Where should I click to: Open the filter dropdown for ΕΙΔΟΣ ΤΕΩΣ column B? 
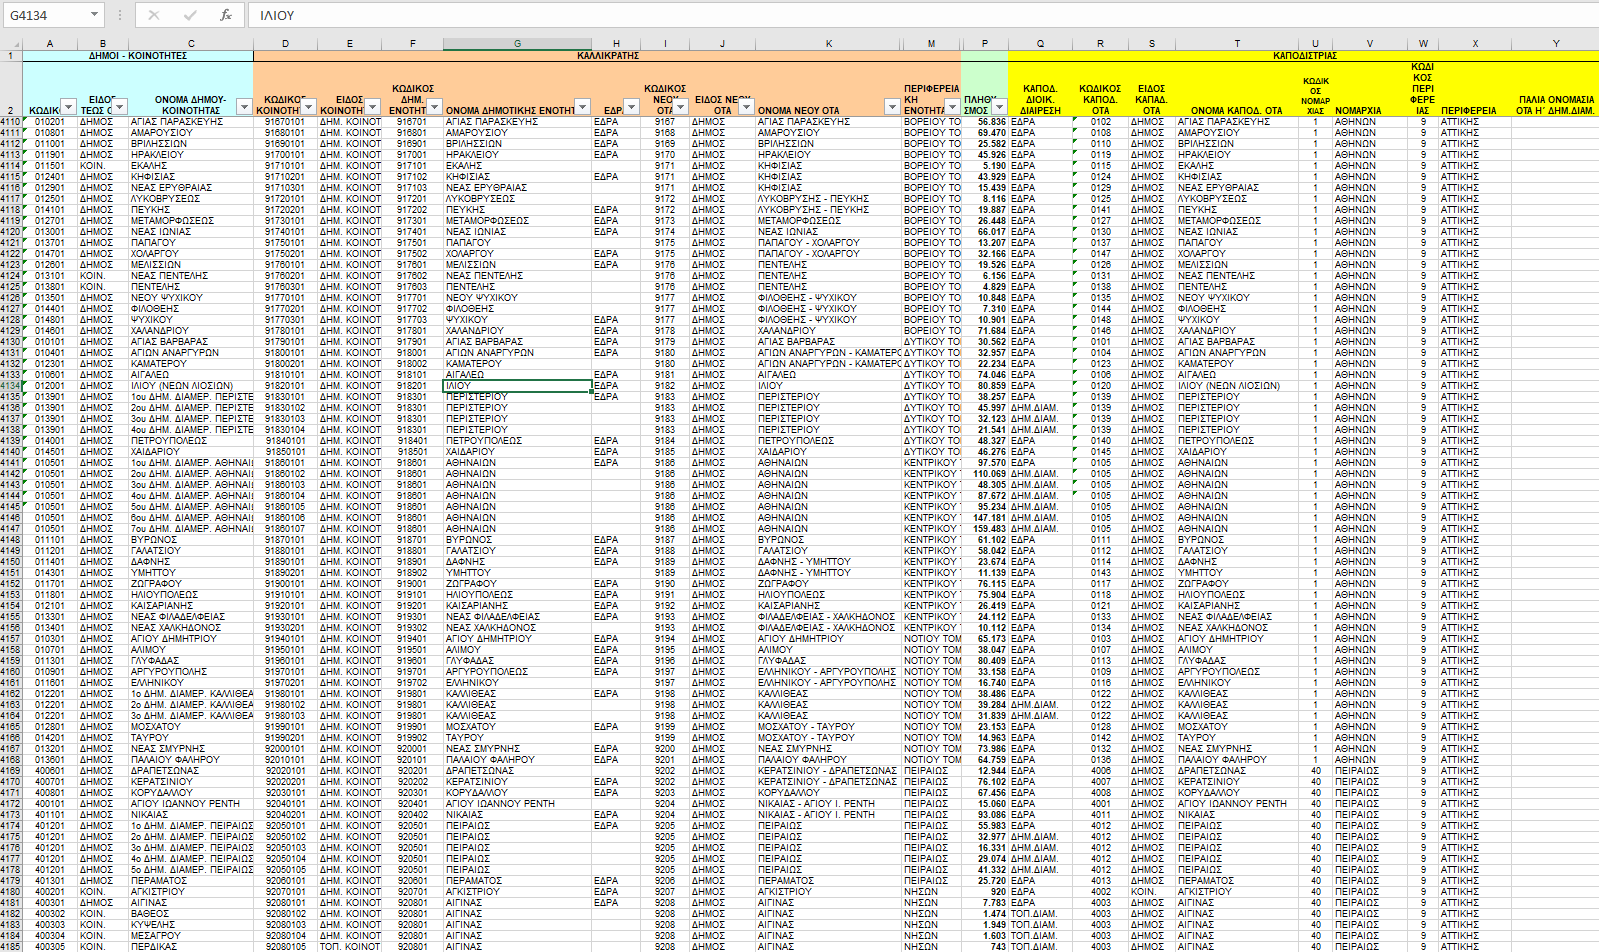tap(120, 107)
